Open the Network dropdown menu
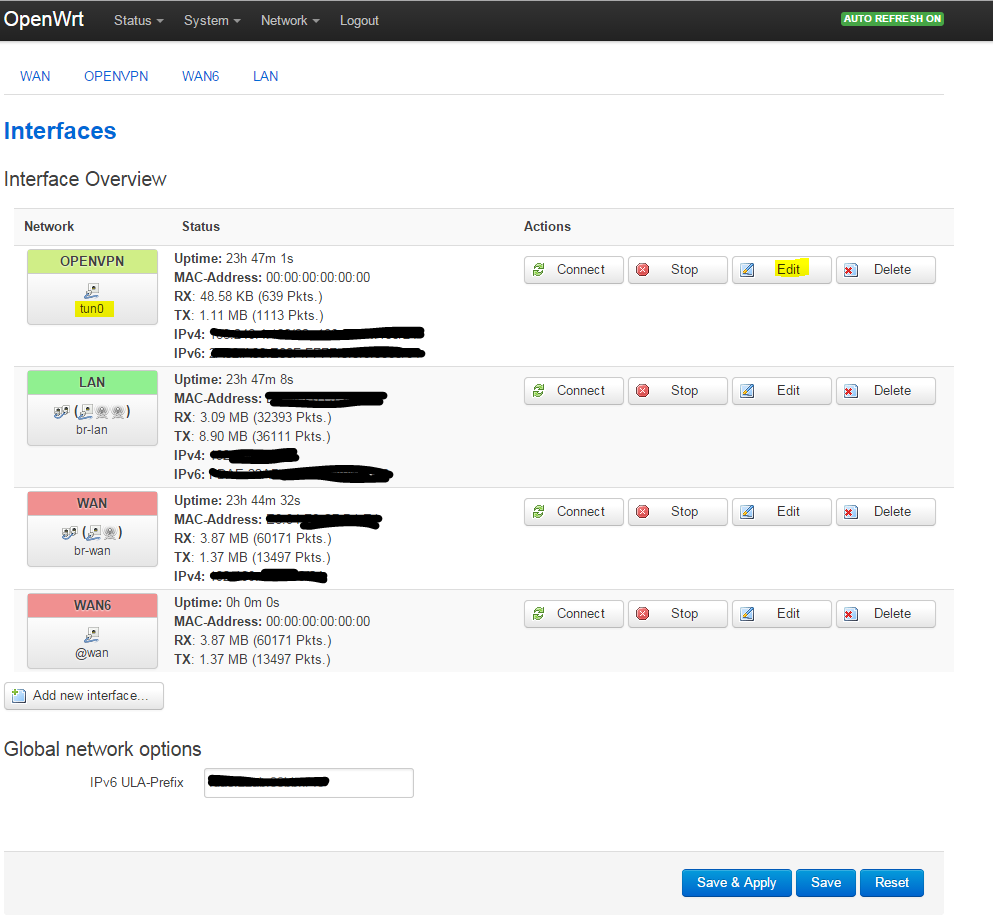The height and width of the screenshot is (917, 993). pyautogui.click(x=290, y=21)
